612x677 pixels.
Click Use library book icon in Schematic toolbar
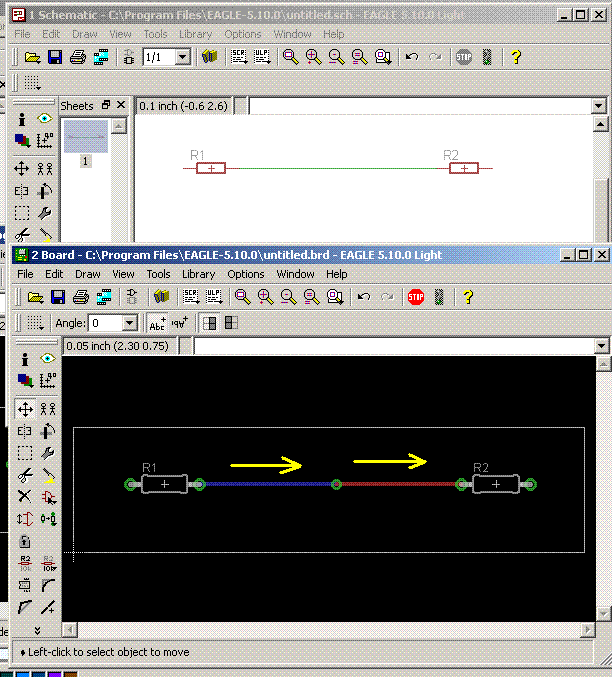[209, 57]
